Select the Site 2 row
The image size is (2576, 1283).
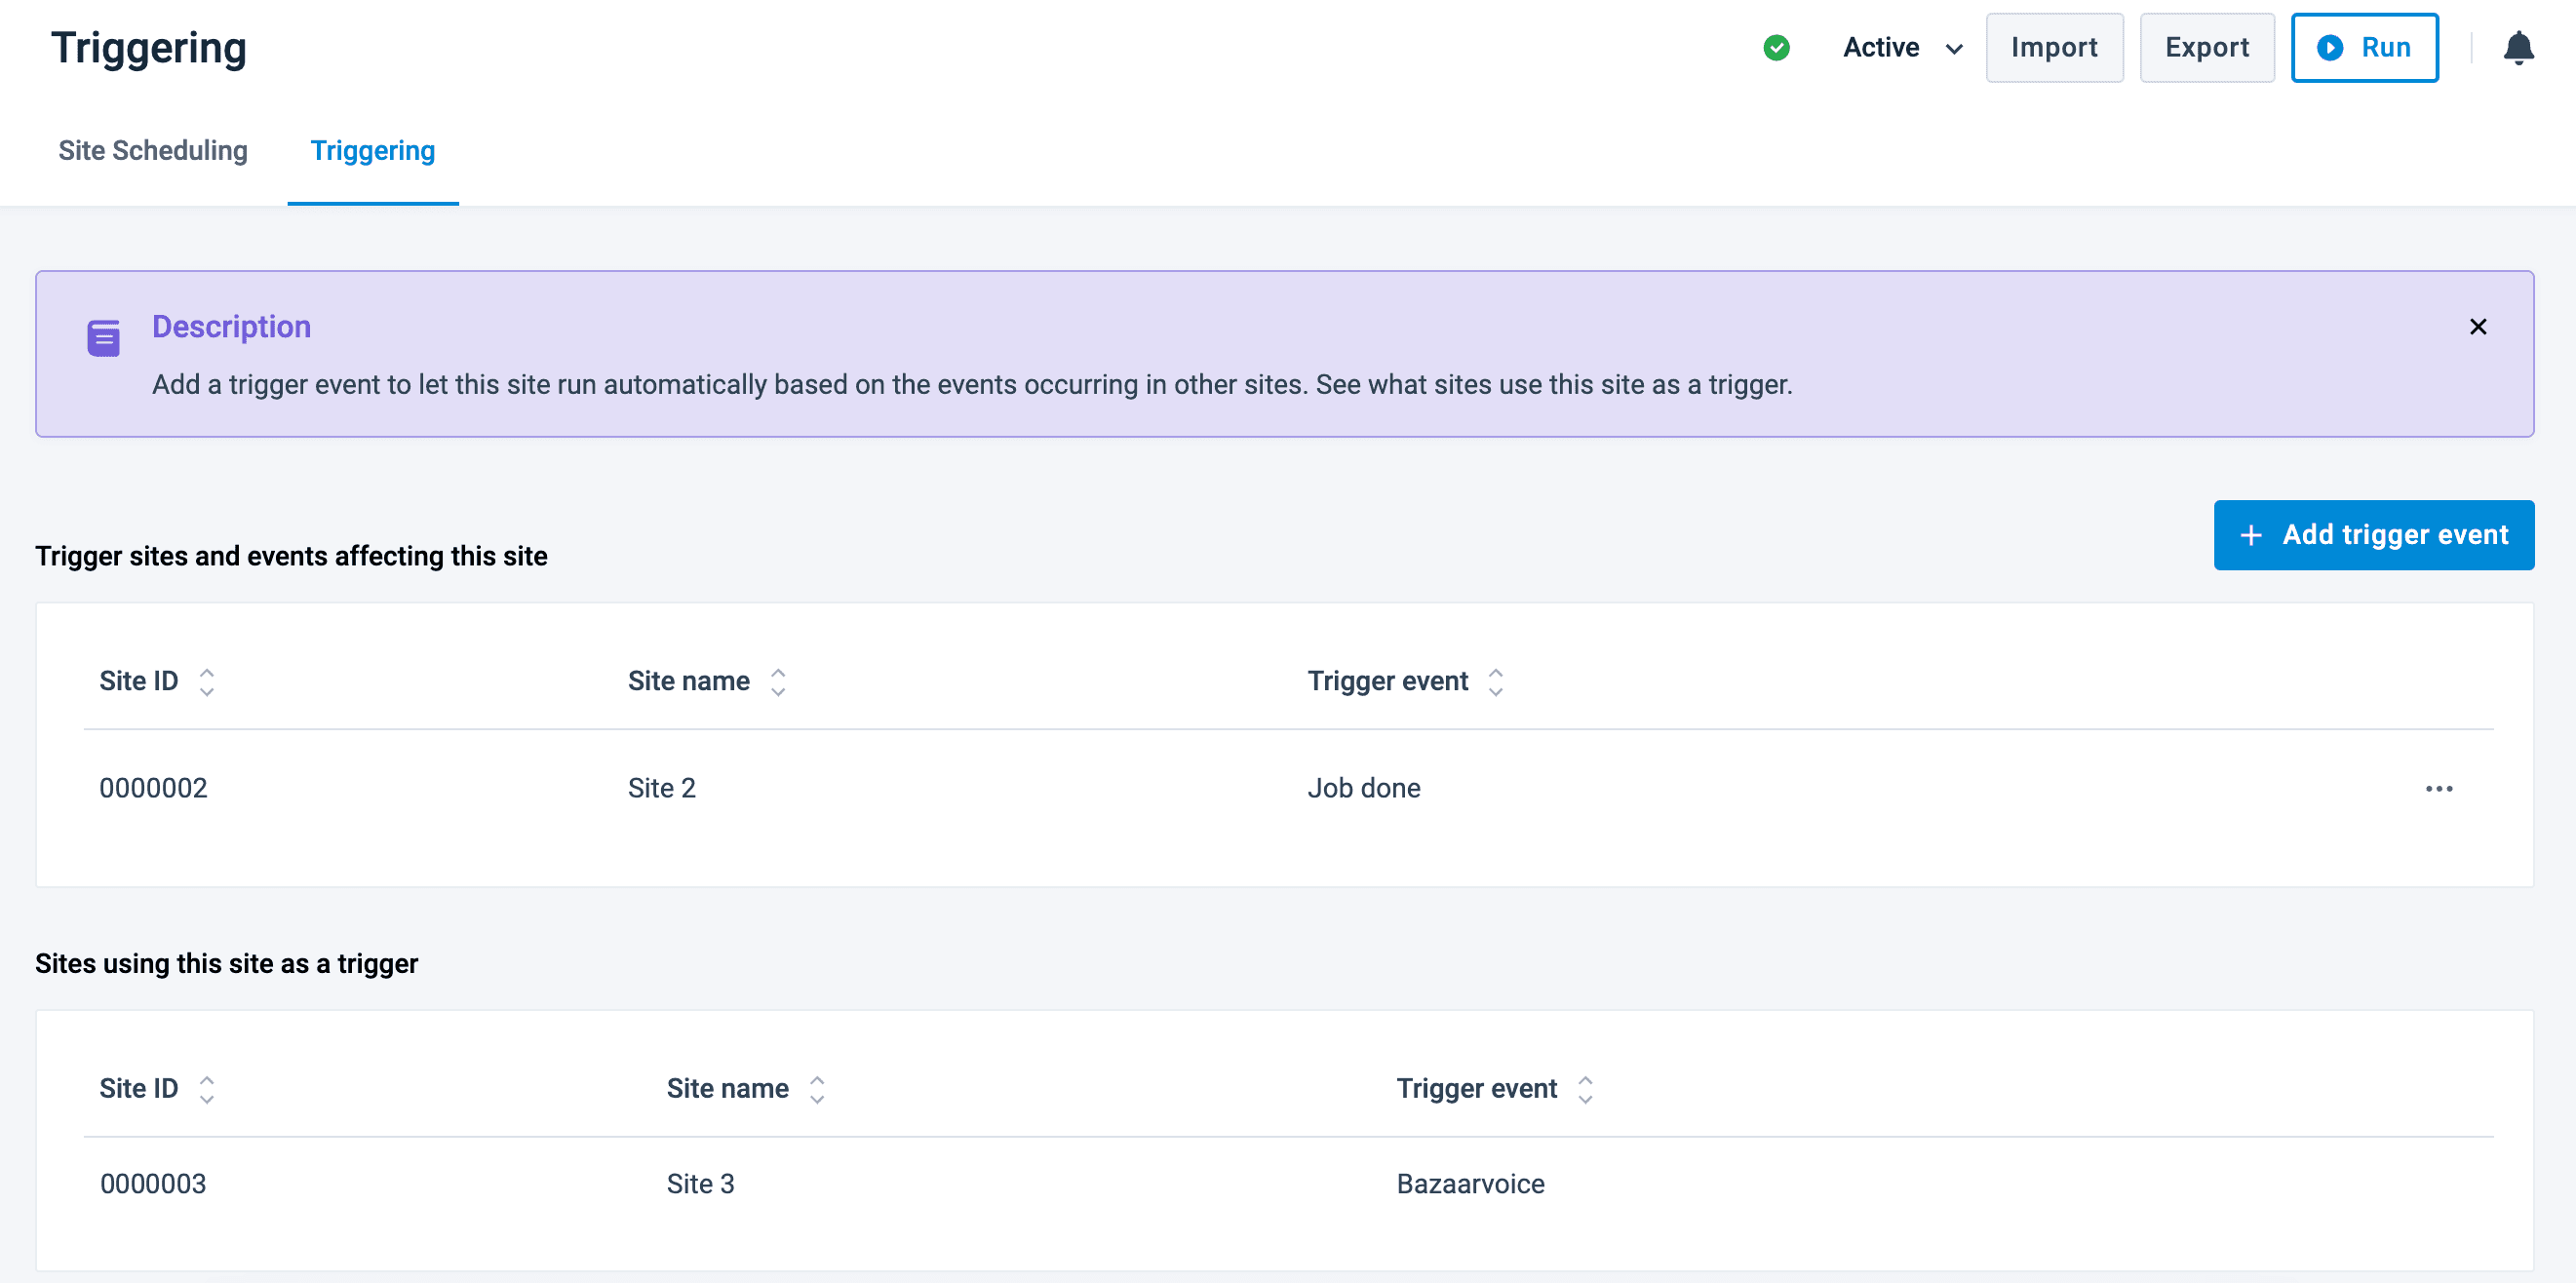(x=661, y=789)
